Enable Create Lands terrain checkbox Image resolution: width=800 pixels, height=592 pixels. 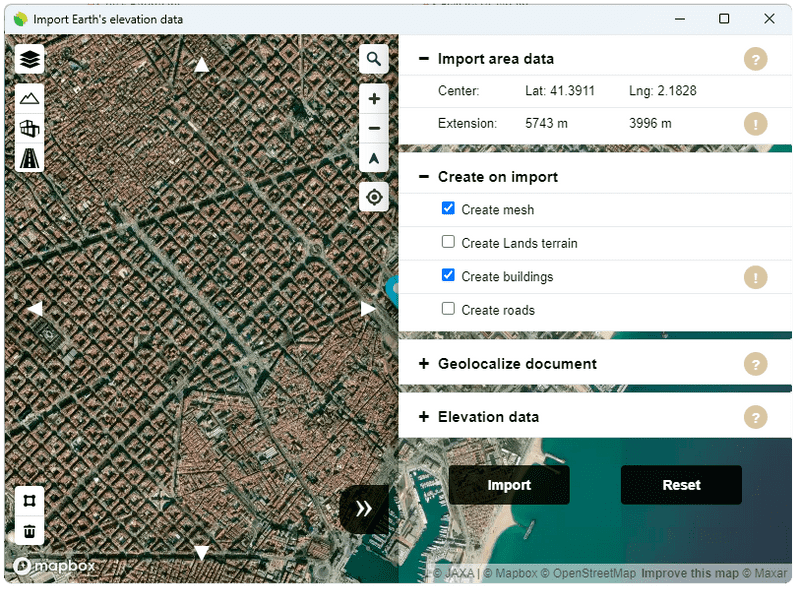(x=448, y=242)
